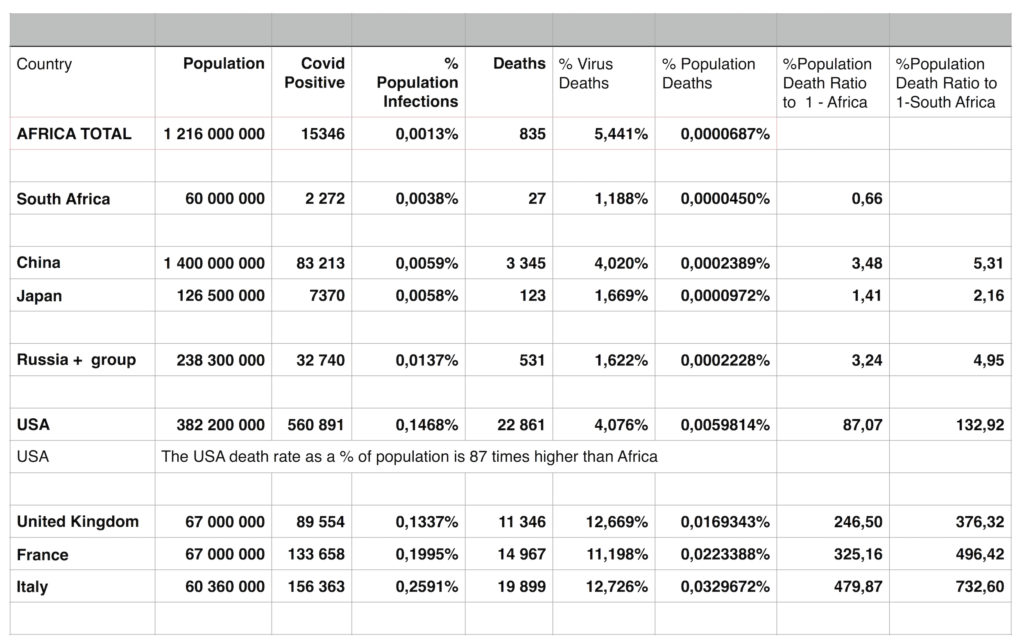Select the 89 554 covid positive cell

pos(311,522)
